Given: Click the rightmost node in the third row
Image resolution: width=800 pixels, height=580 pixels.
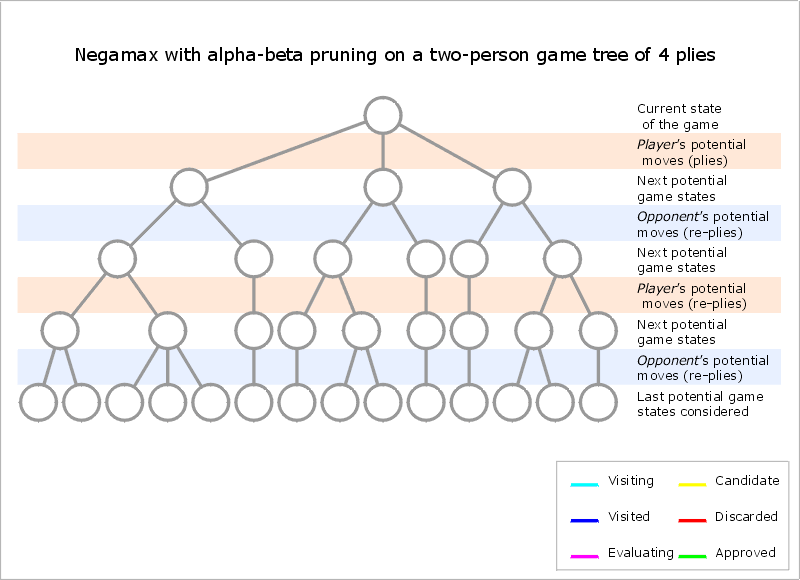Looking at the screenshot, I should coord(564,259).
